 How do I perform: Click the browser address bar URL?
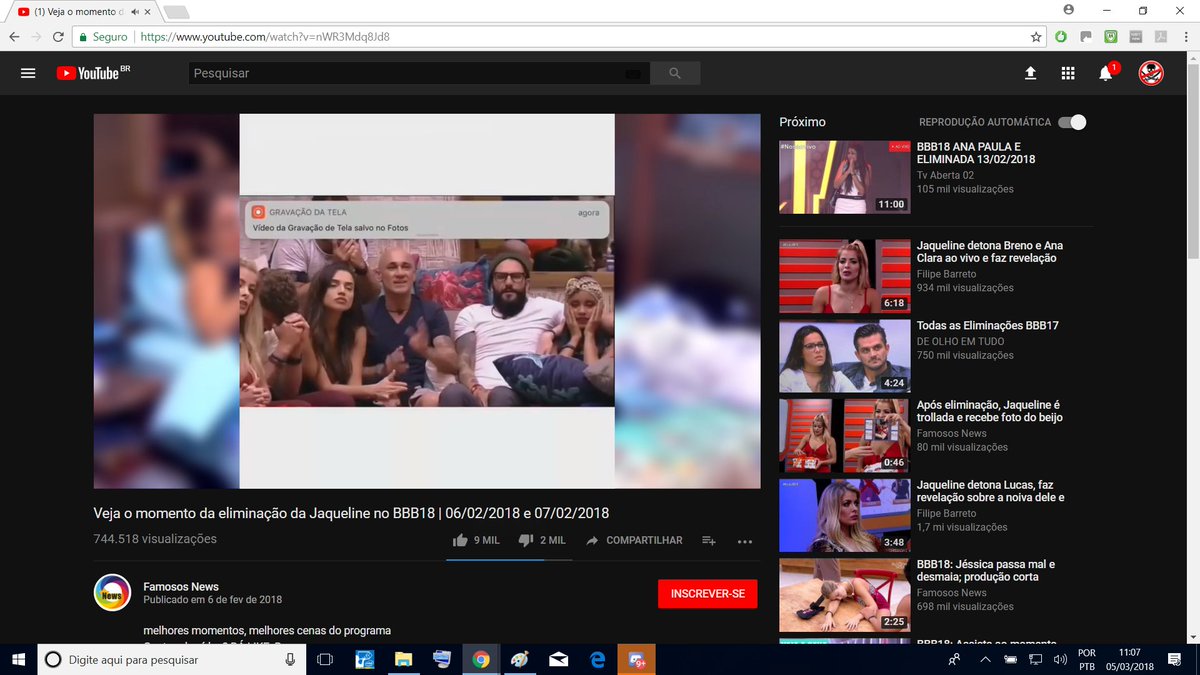click(x=265, y=37)
